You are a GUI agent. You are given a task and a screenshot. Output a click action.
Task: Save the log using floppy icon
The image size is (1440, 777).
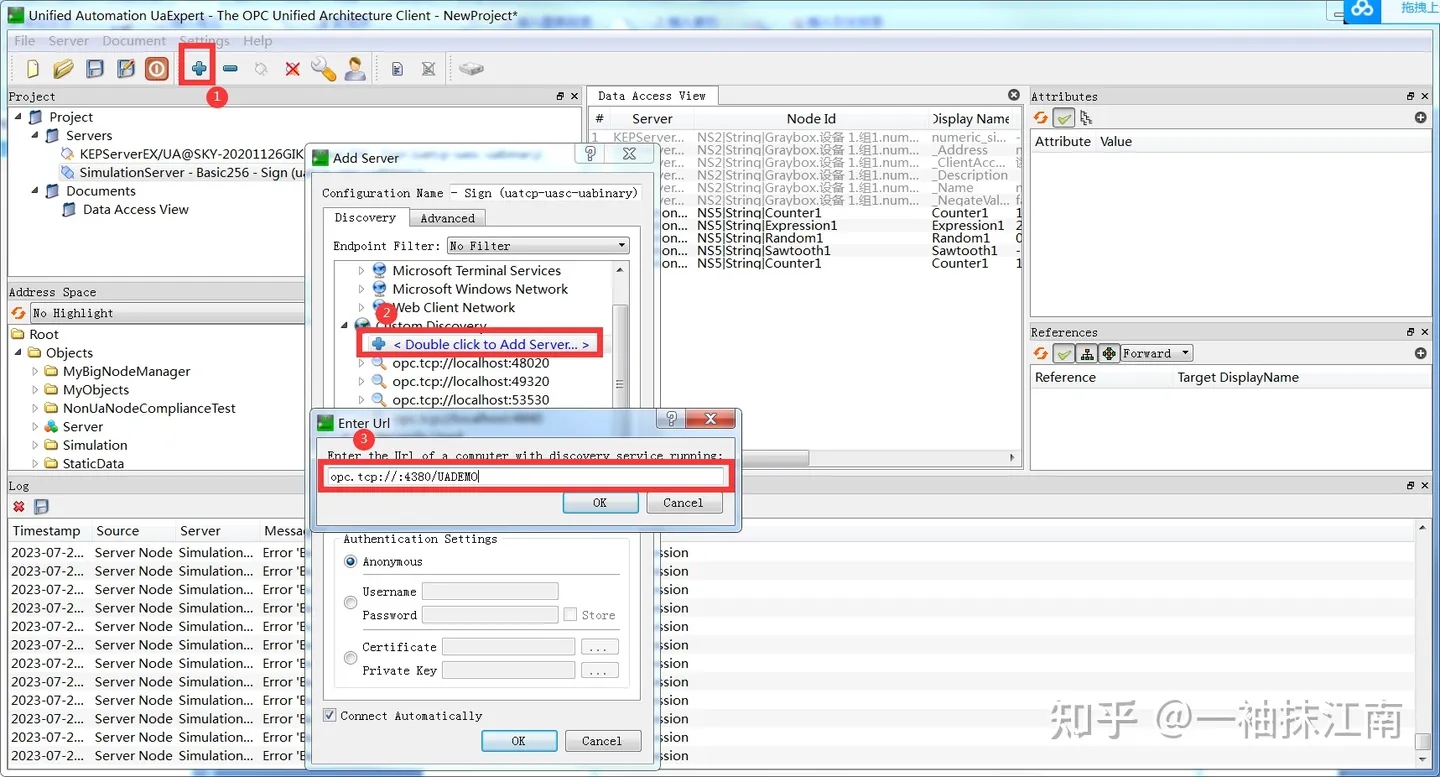coord(41,507)
